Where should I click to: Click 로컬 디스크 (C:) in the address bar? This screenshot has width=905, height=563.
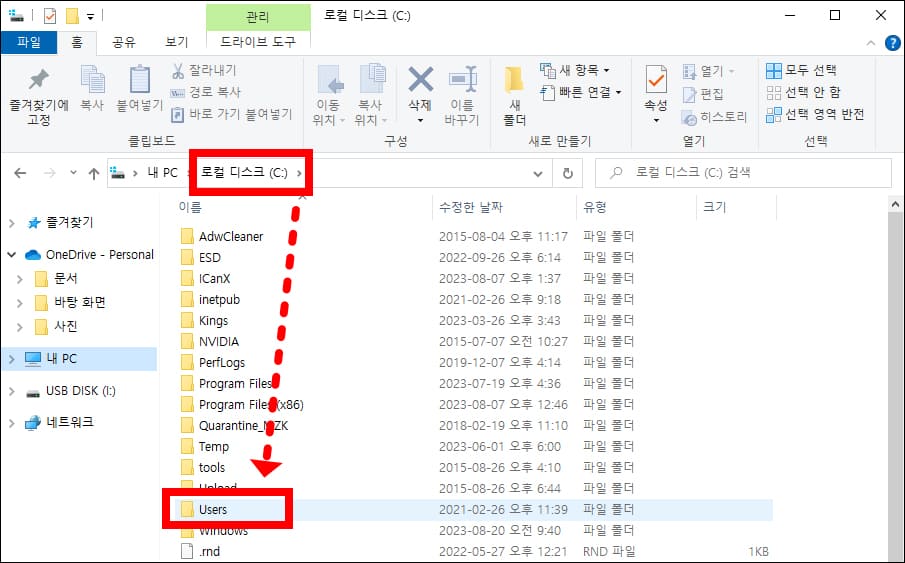point(244,173)
